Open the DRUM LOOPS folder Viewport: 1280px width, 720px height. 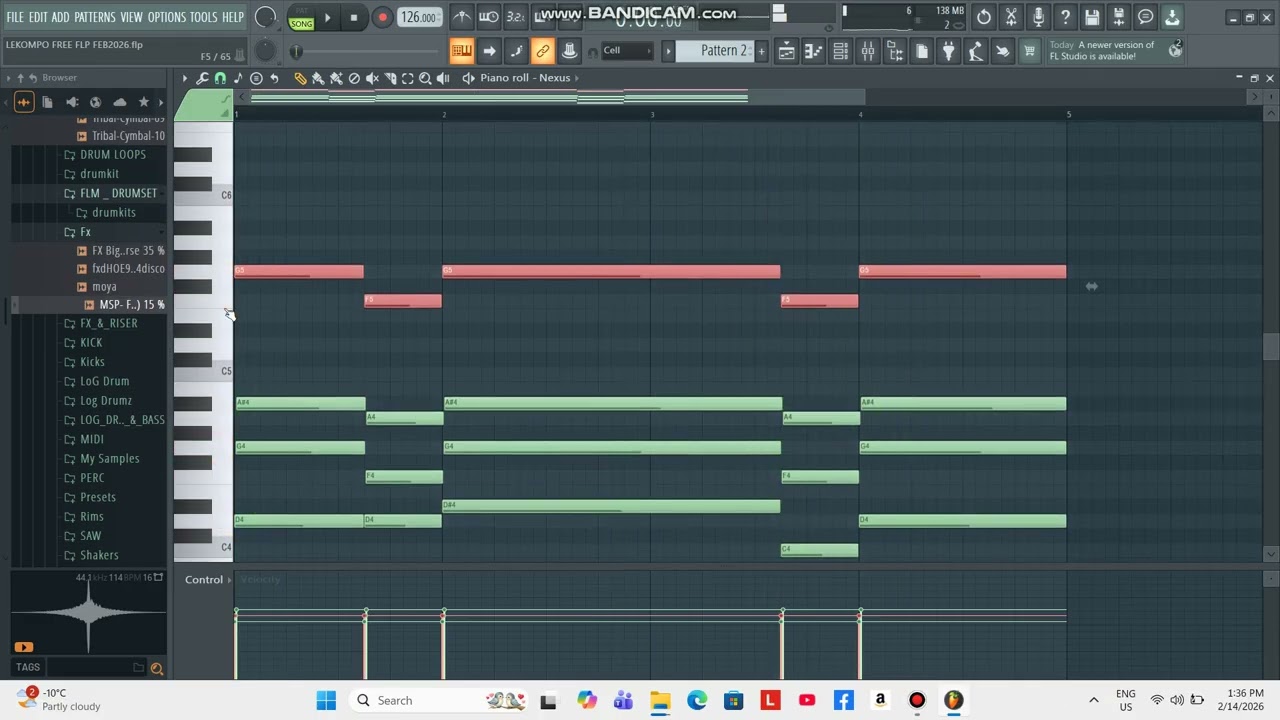[x=106, y=155]
